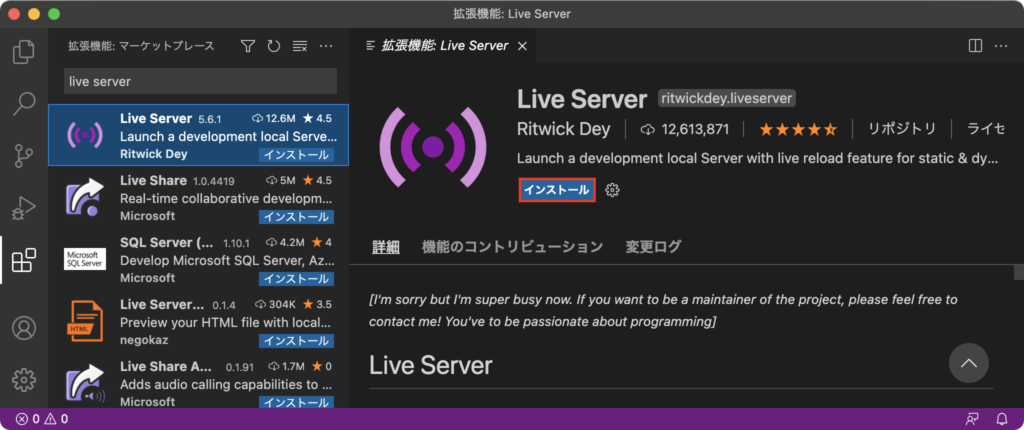The width and height of the screenshot is (1024, 430).
Task: Open the Accounts icon in the activity bar
Action: [24, 328]
